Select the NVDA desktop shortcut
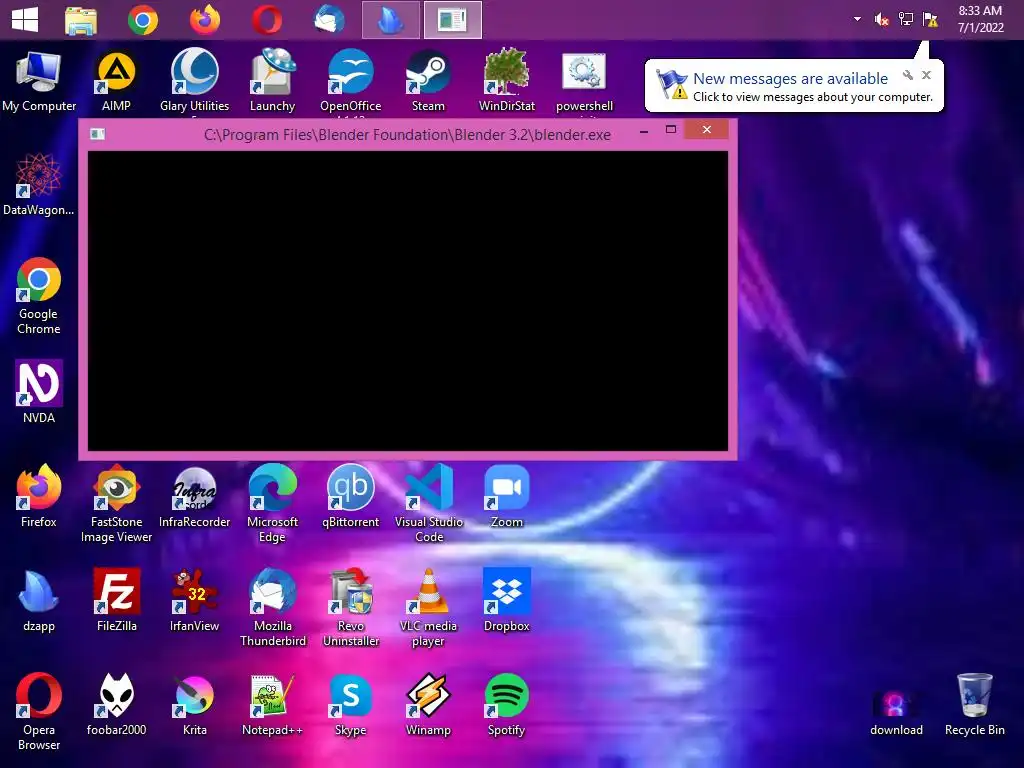The width and height of the screenshot is (1024, 768). pyautogui.click(x=39, y=391)
